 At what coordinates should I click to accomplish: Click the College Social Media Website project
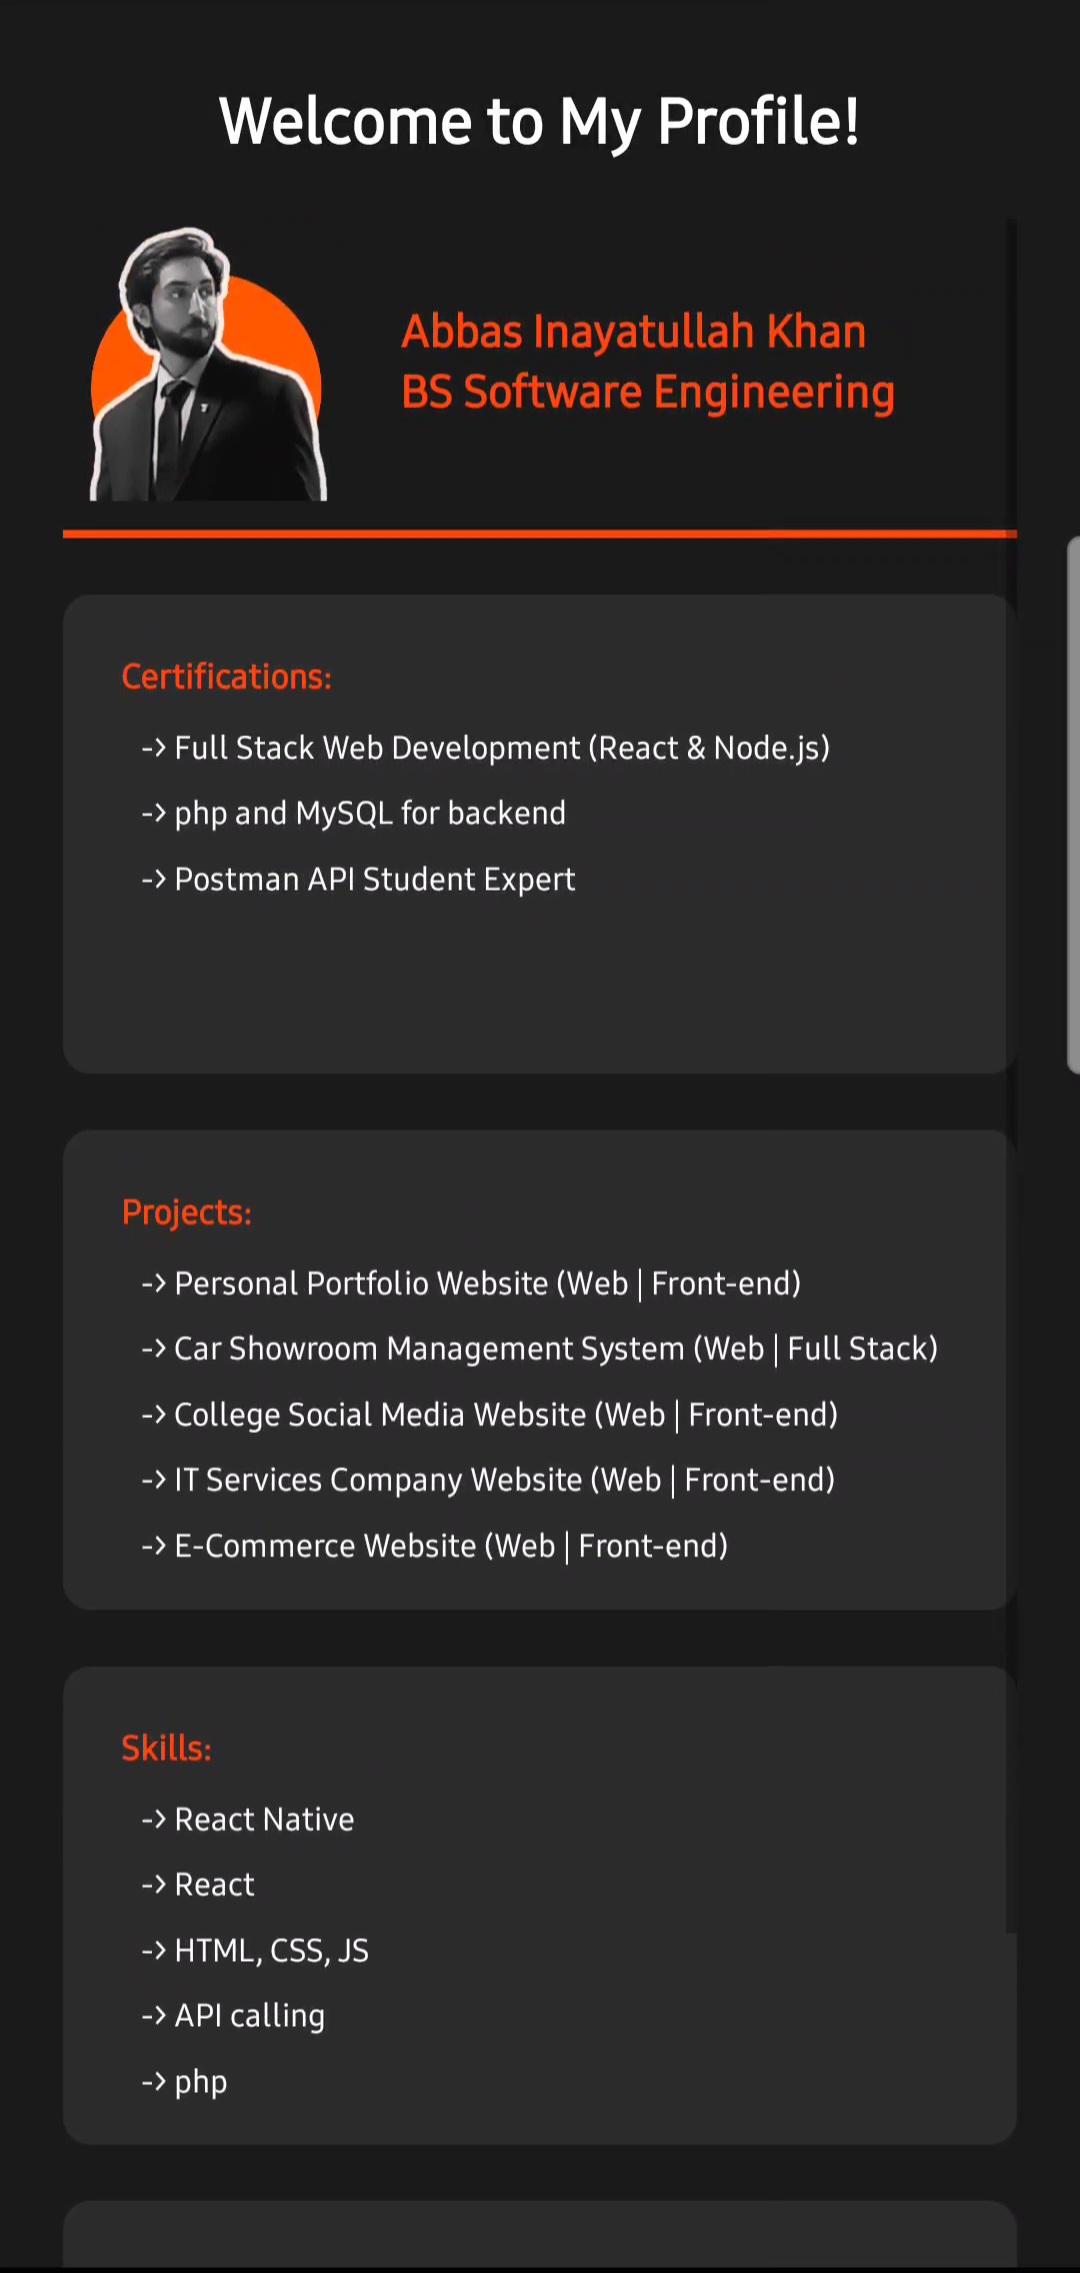[505, 1415]
